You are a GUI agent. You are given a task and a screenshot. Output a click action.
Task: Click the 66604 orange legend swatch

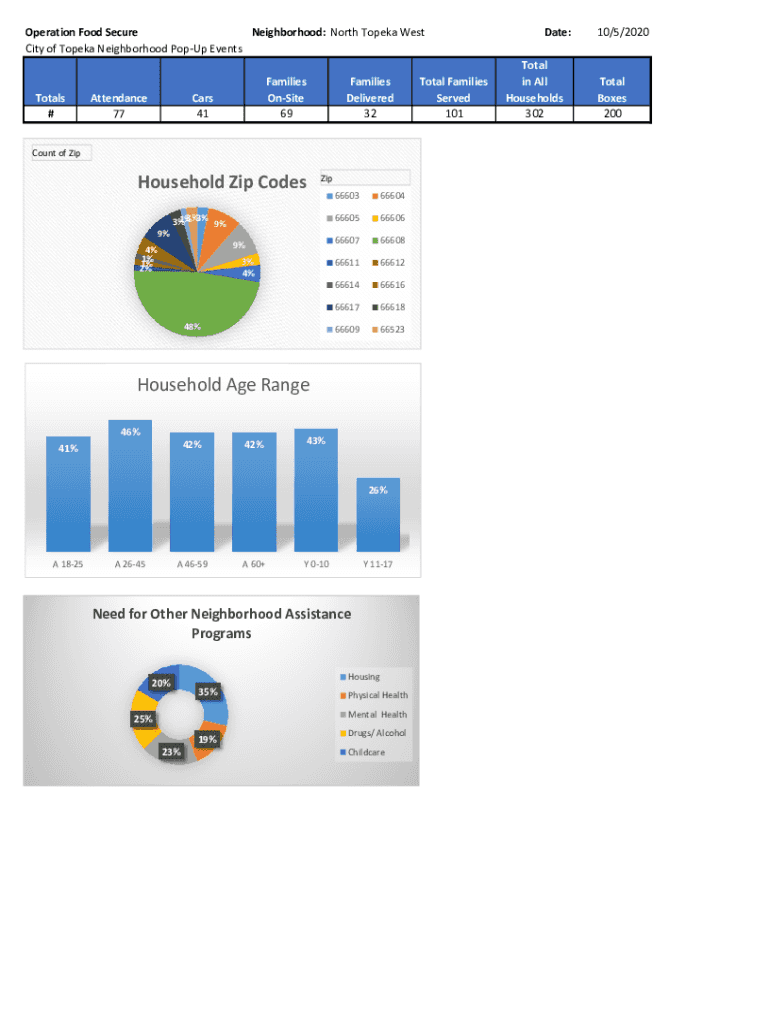[373, 196]
